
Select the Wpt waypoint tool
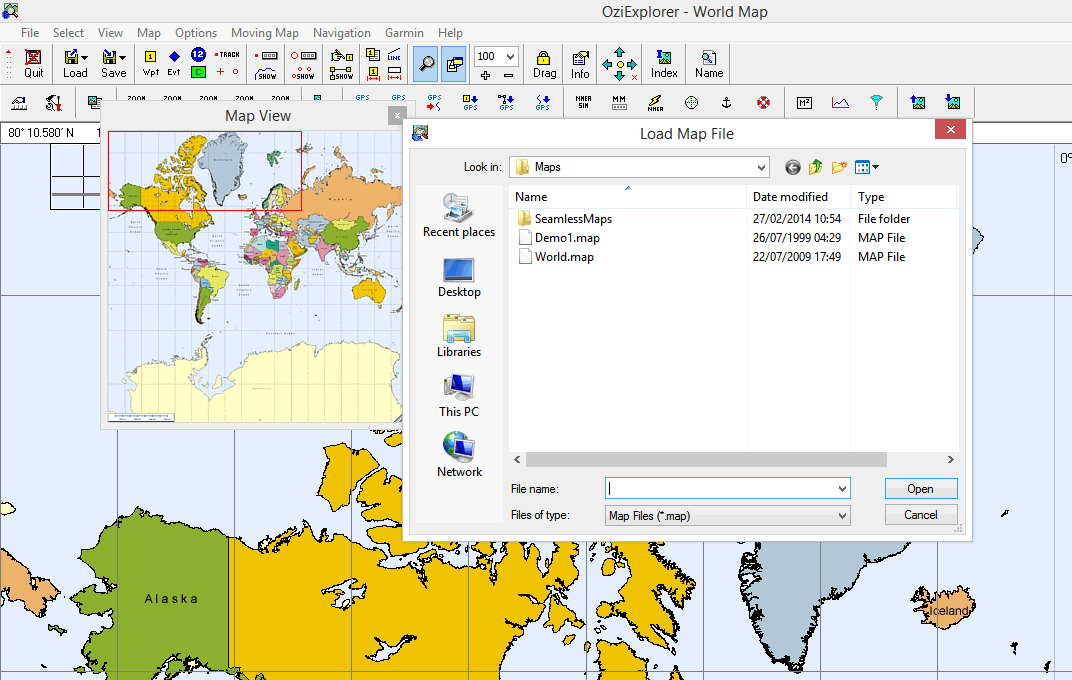coord(150,64)
